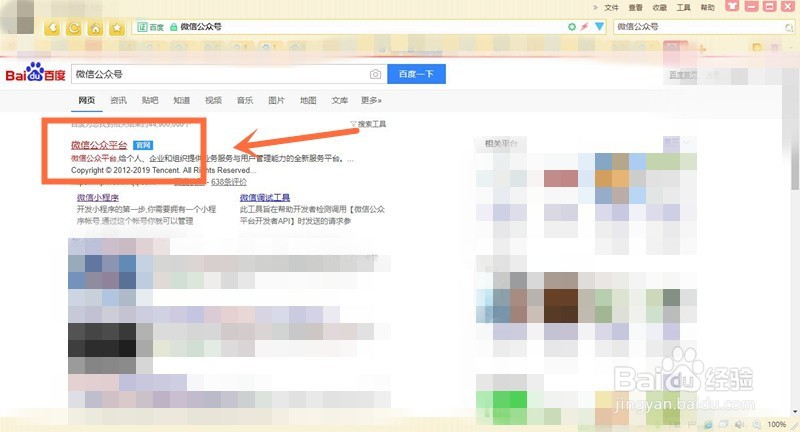Image resolution: width=800 pixels, height=432 pixels.
Task: Switch to the 音乐 tab
Action: click(245, 100)
